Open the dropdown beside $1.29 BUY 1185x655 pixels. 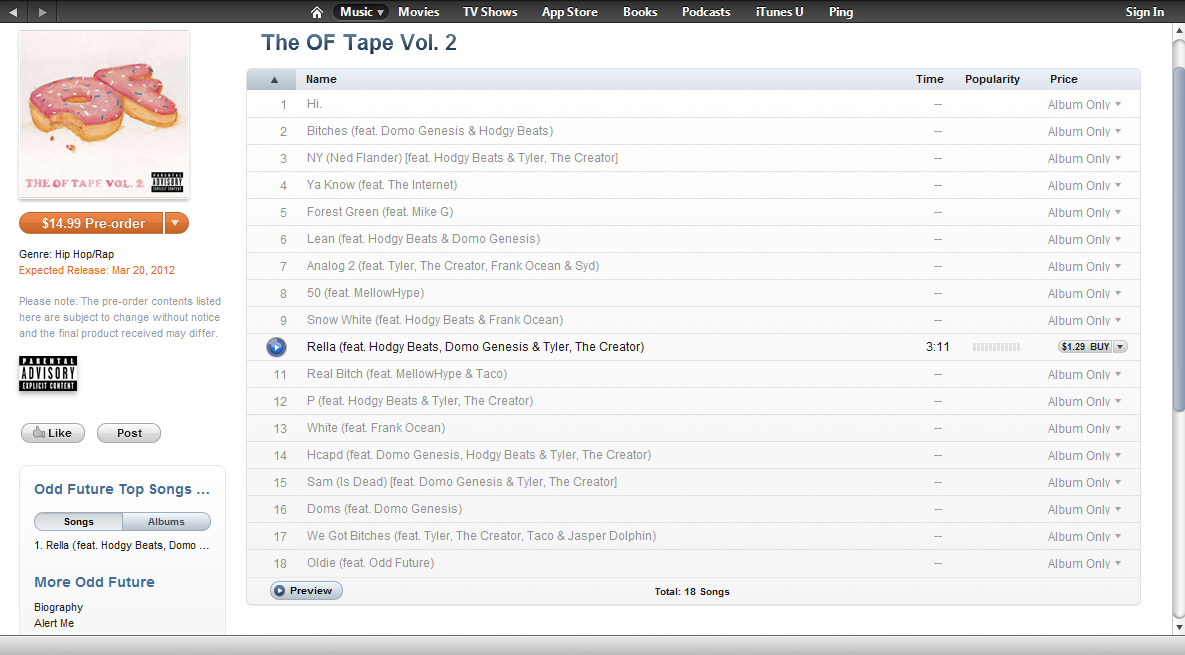pyautogui.click(x=1121, y=347)
